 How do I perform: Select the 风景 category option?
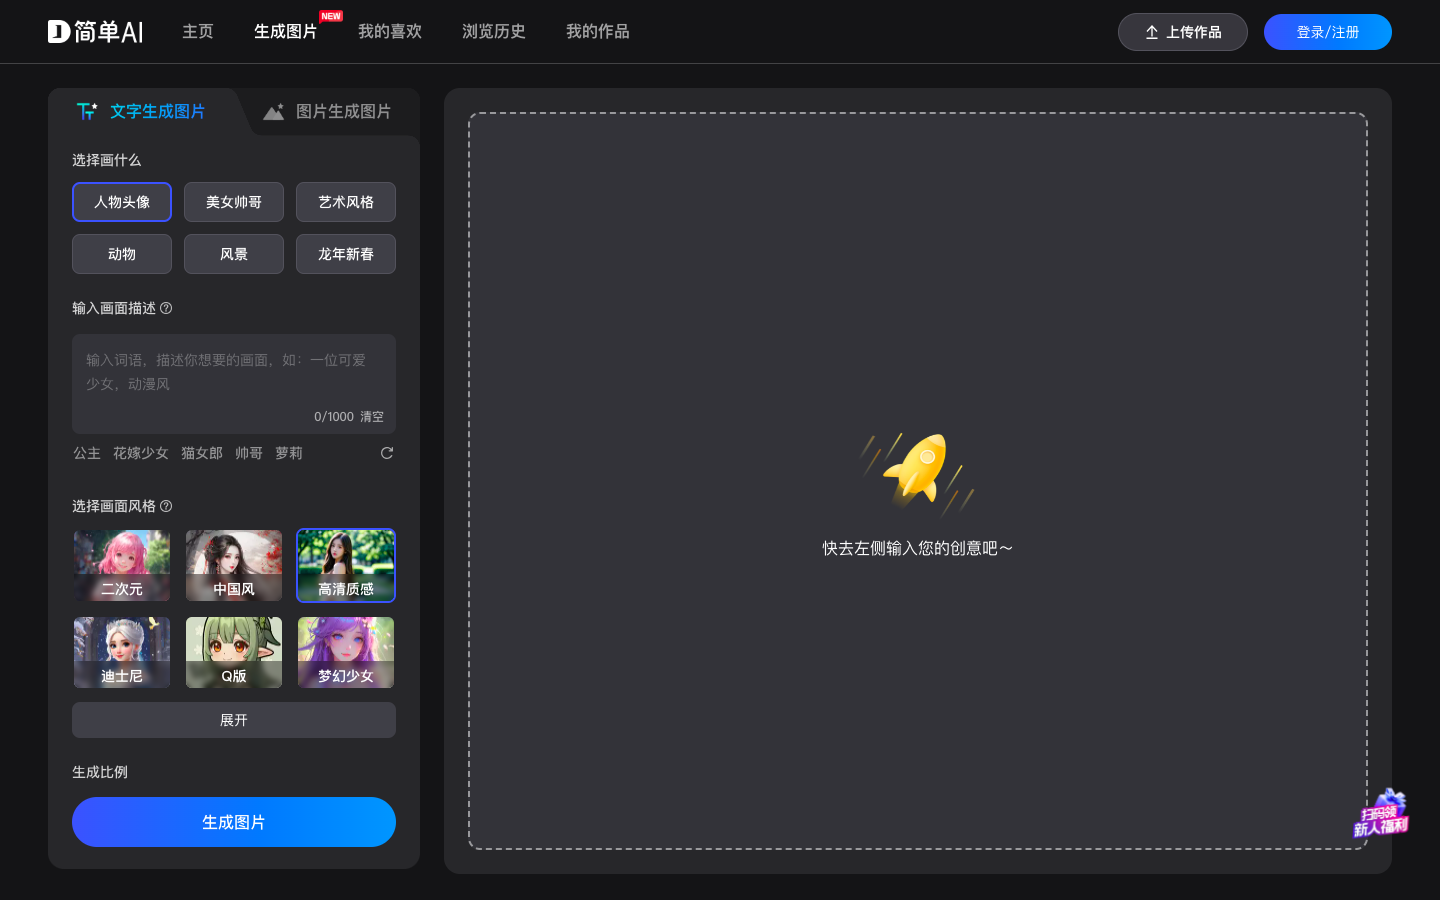pyautogui.click(x=233, y=253)
